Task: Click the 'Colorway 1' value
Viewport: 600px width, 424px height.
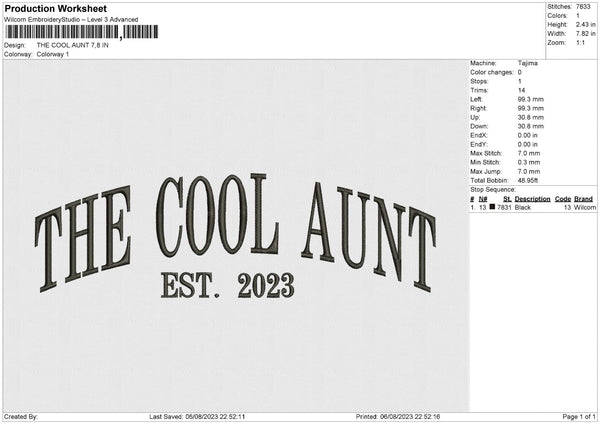Action: click(x=53, y=54)
